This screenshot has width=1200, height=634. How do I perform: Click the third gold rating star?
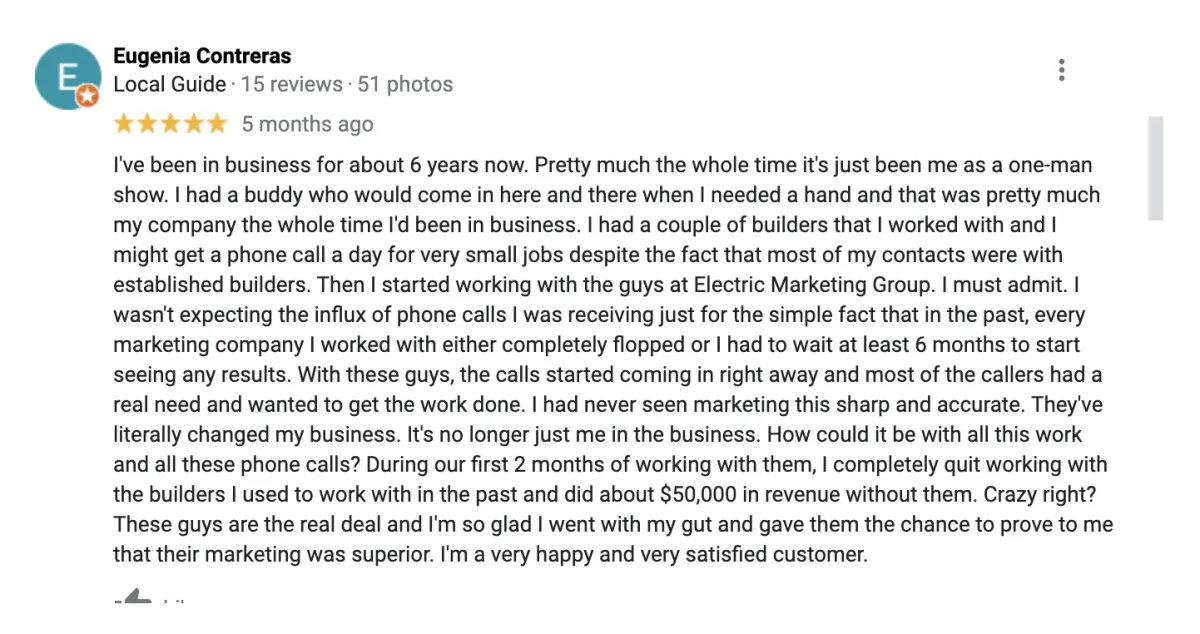click(x=171, y=124)
